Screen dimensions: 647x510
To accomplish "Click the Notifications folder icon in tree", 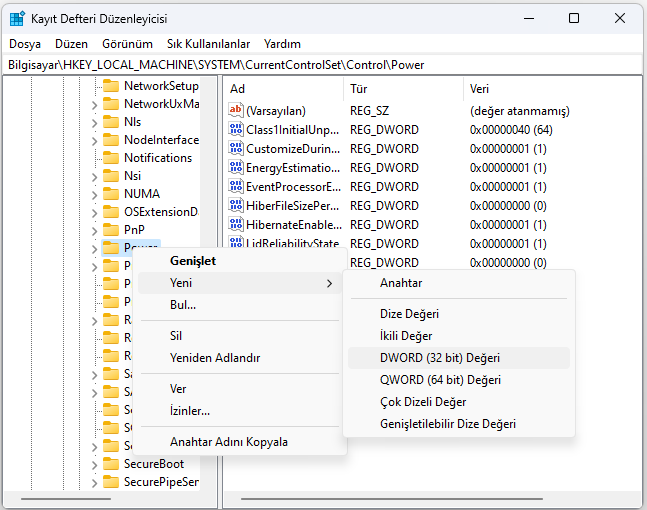I will 111,158.
